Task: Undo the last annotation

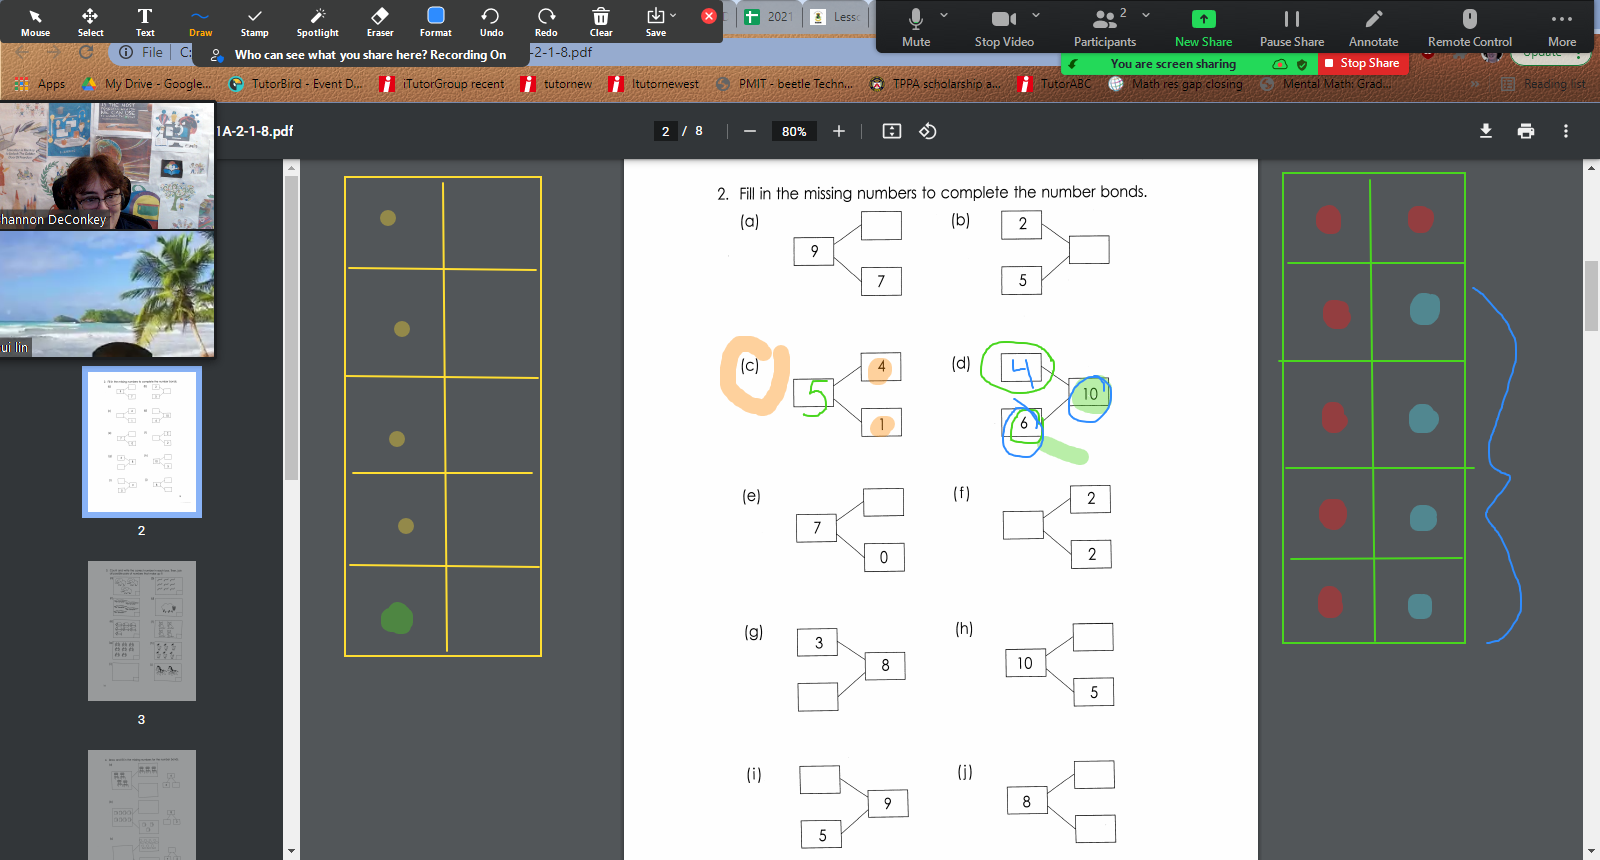Action: click(491, 22)
